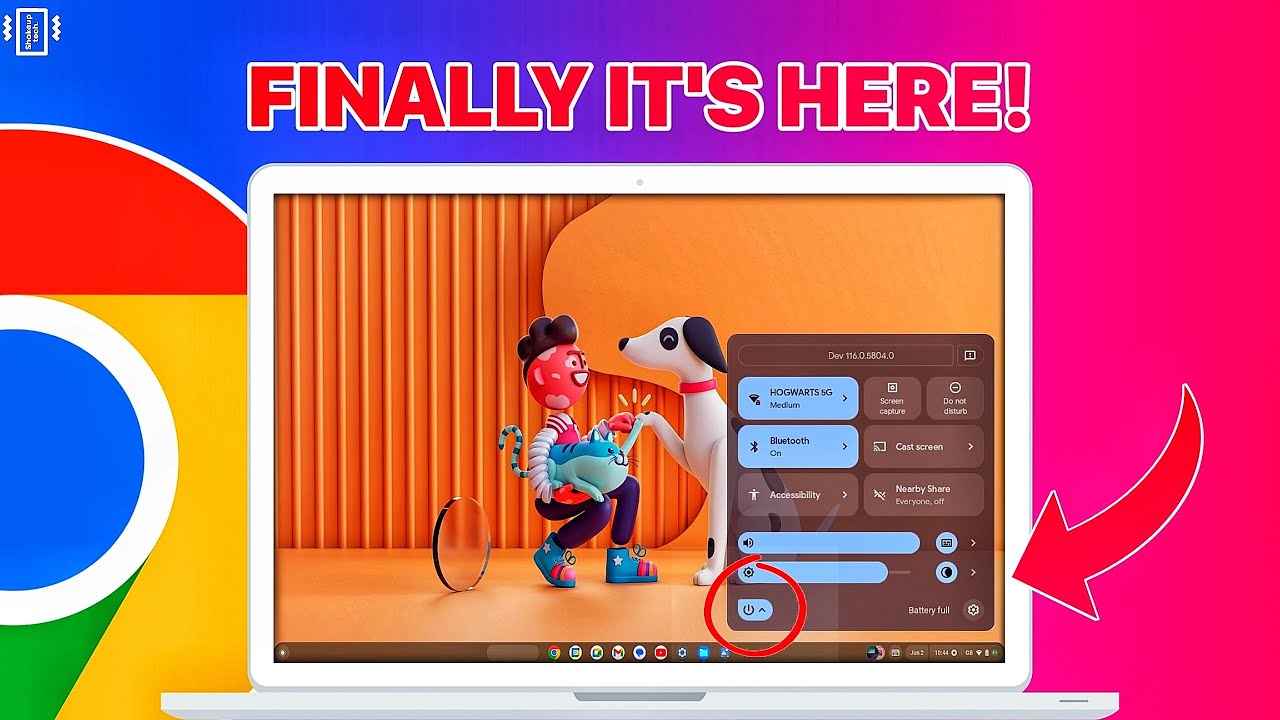
Task: Expand Bluetooth device list
Action: click(x=845, y=446)
